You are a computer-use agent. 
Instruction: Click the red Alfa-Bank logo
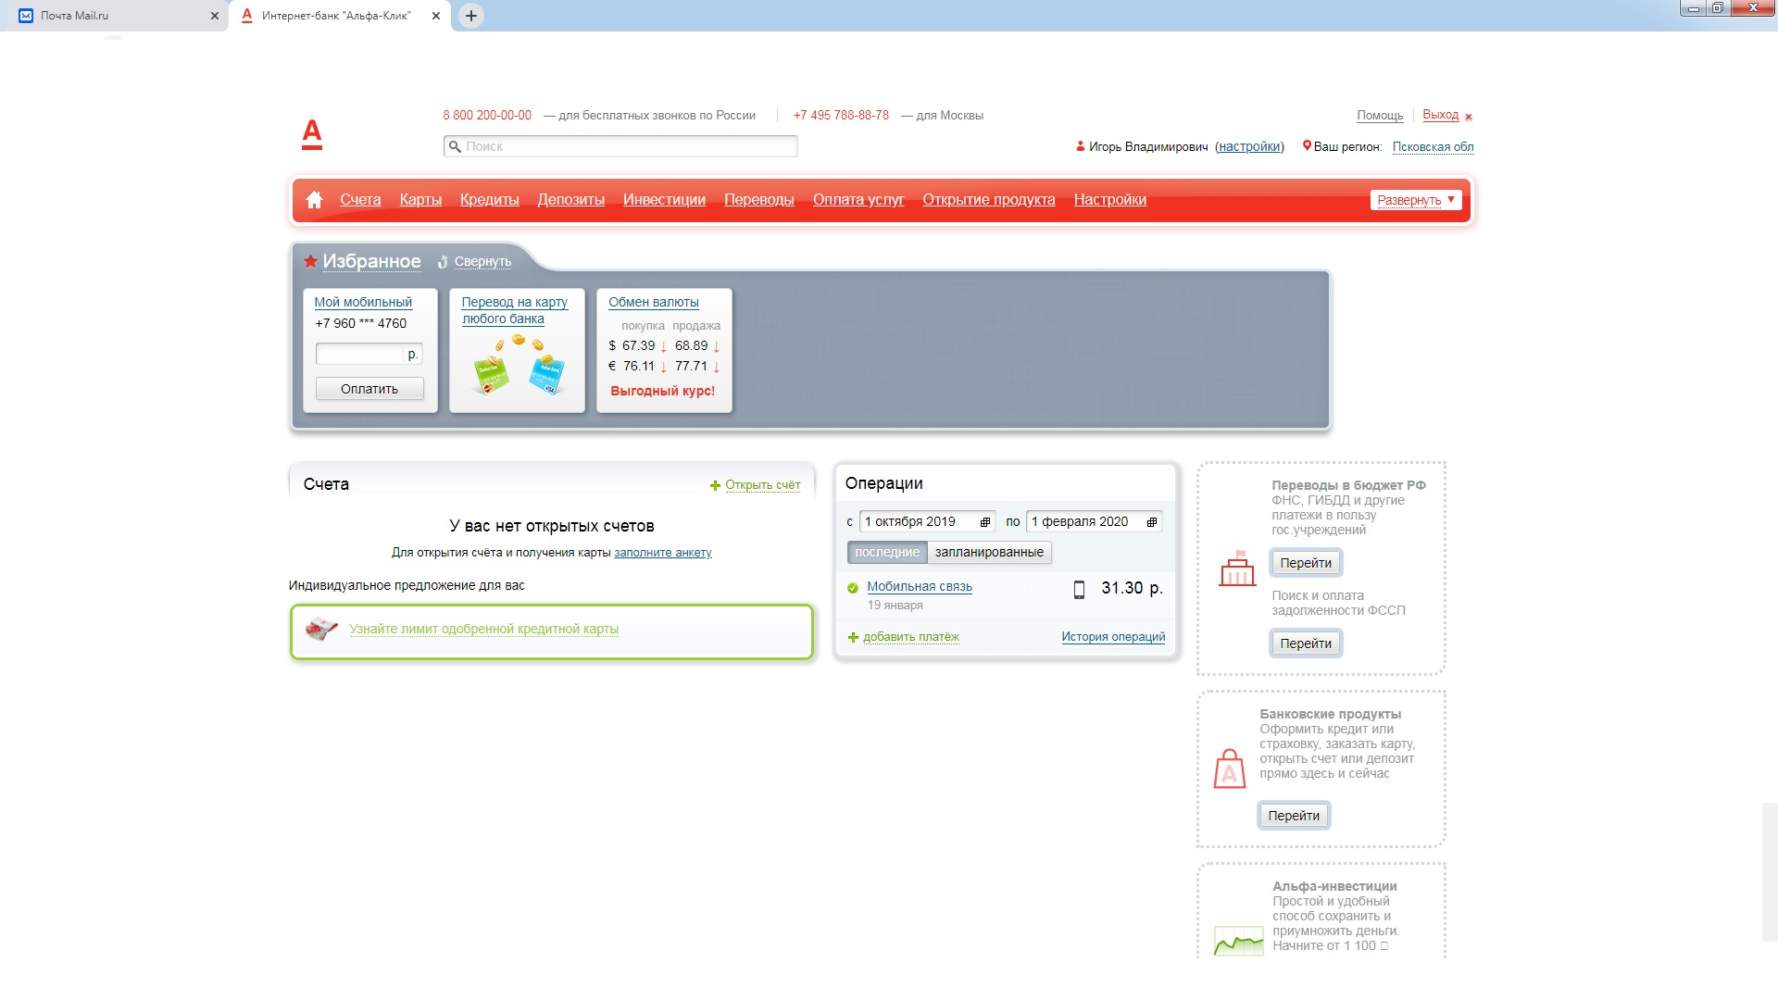click(312, 134)
